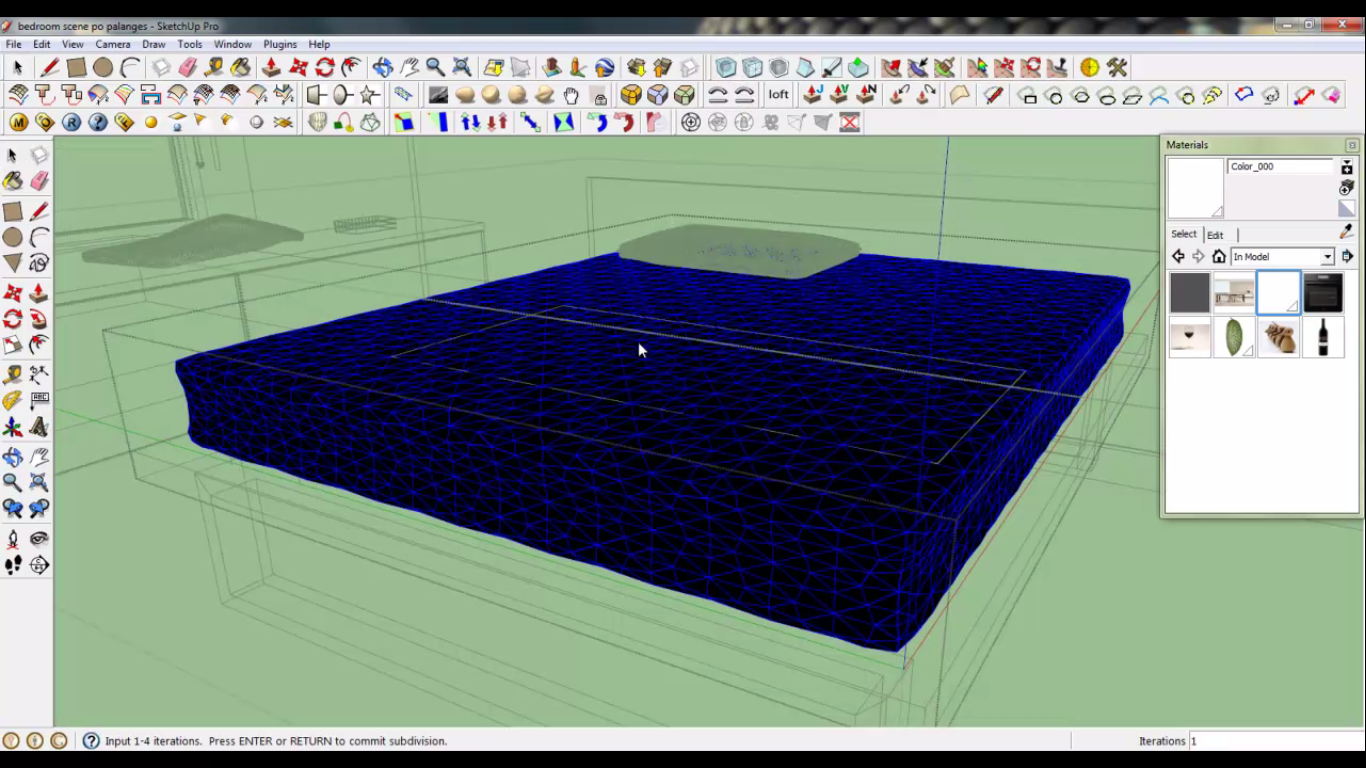Switch to the Edit tab in Materials
Screen dimensions: 1366x768
[x=1215, y=235]
